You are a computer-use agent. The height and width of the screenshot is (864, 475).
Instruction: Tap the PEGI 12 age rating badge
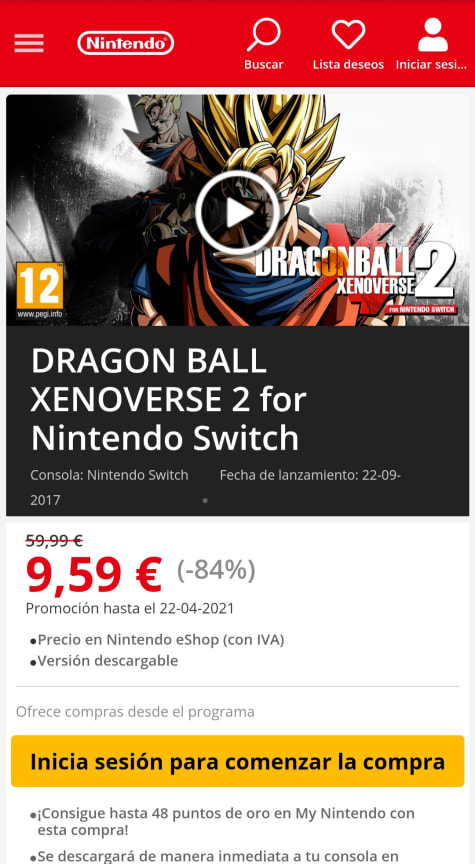(x=40, y=290)
